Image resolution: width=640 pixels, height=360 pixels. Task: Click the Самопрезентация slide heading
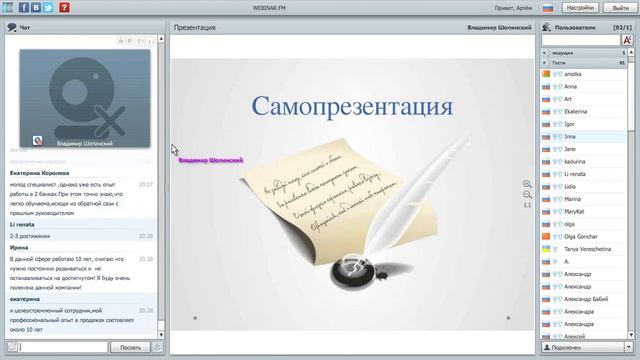click(x=352, y=106)
